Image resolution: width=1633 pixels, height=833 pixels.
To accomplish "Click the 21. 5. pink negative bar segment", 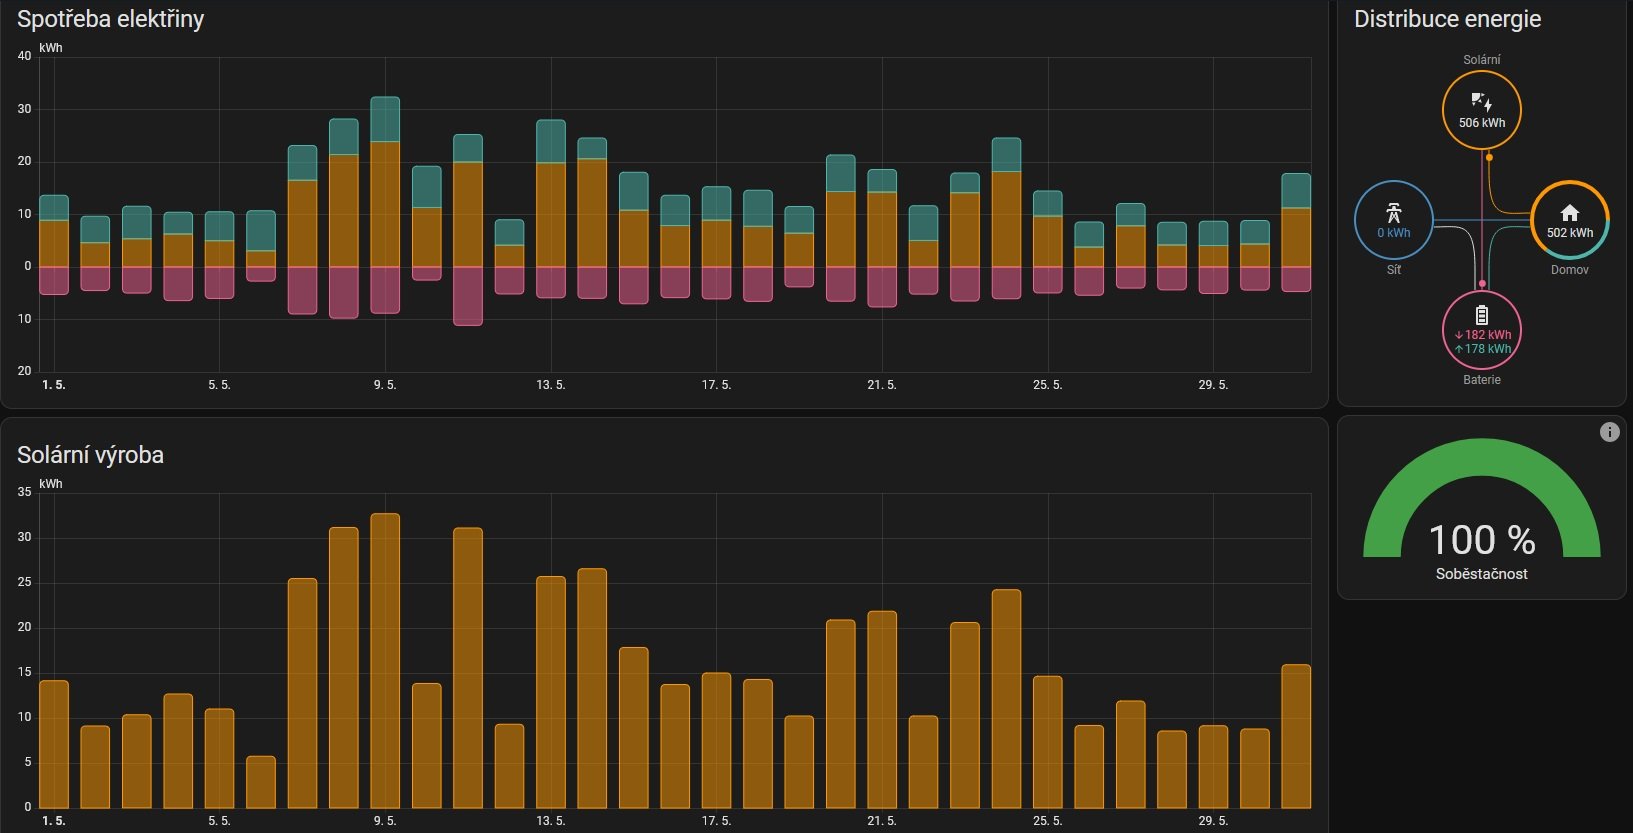I will point(882,286).
